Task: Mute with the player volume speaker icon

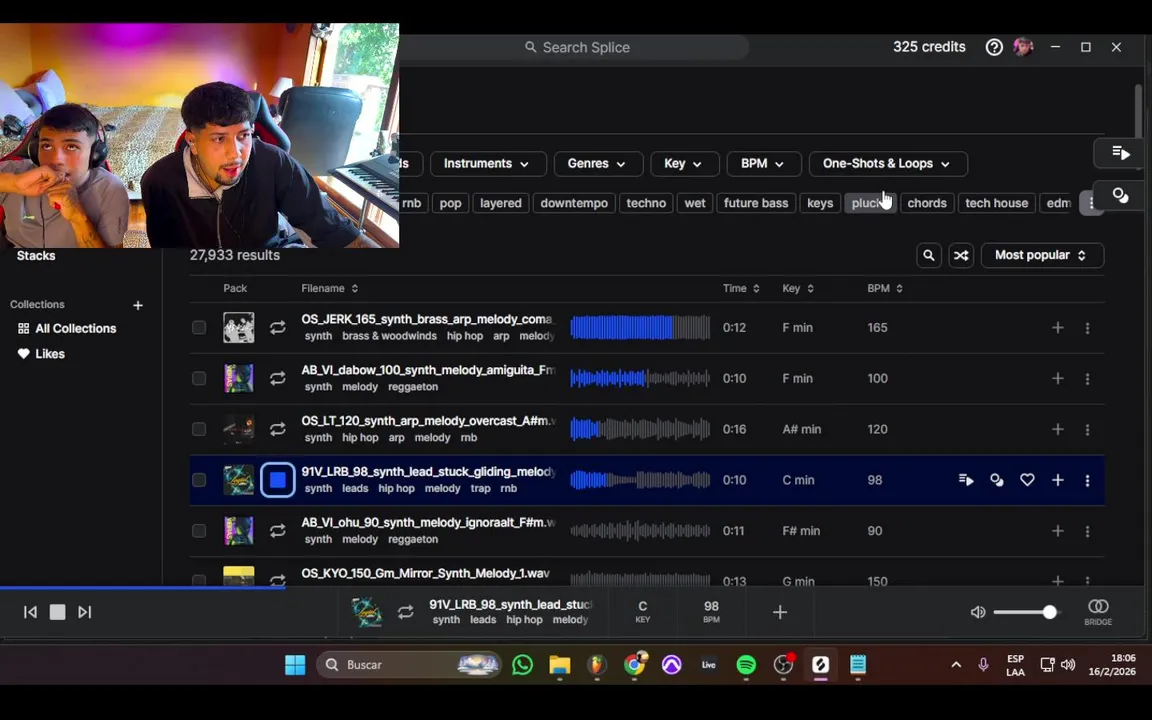Action: tap(978, 612)
